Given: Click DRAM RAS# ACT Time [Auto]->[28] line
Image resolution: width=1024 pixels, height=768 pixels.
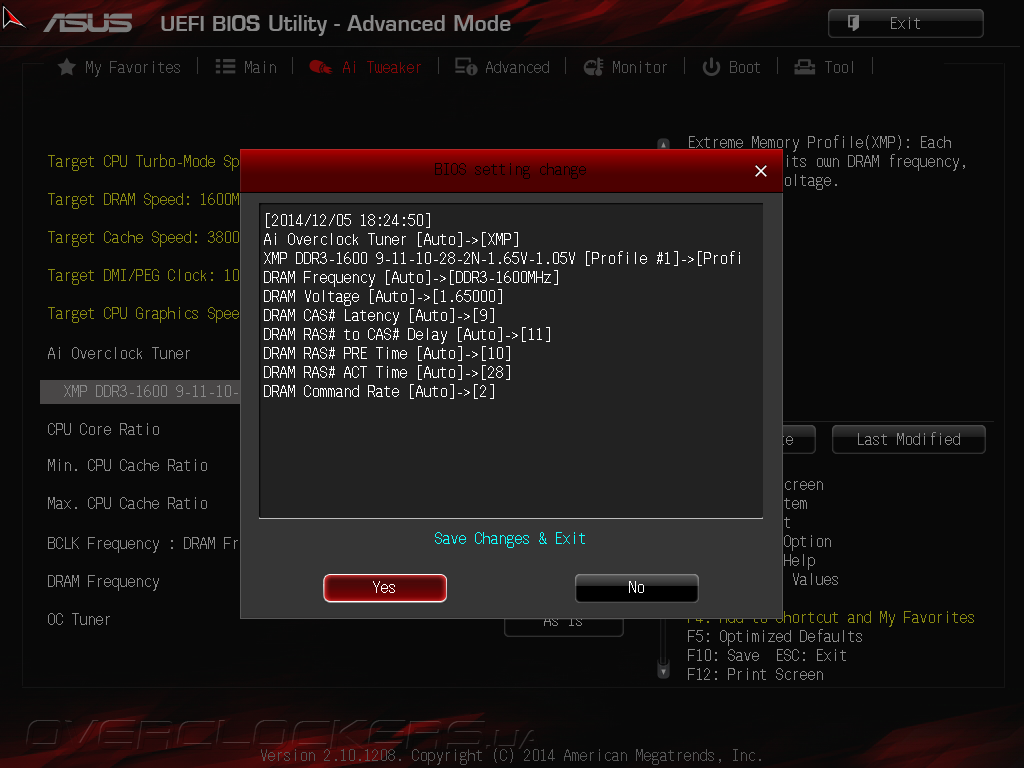Looking at the screenshot, I should (x=387, y=372).
